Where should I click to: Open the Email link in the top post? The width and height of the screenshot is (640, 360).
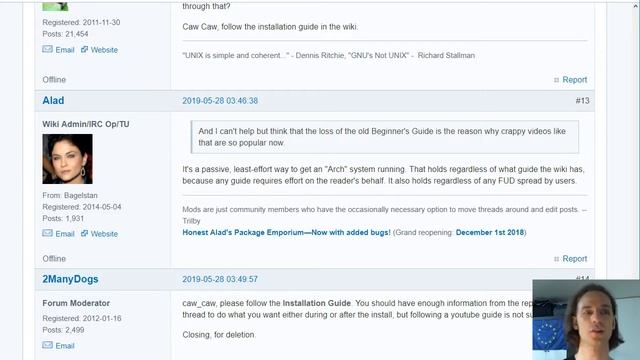coord(65,50)
